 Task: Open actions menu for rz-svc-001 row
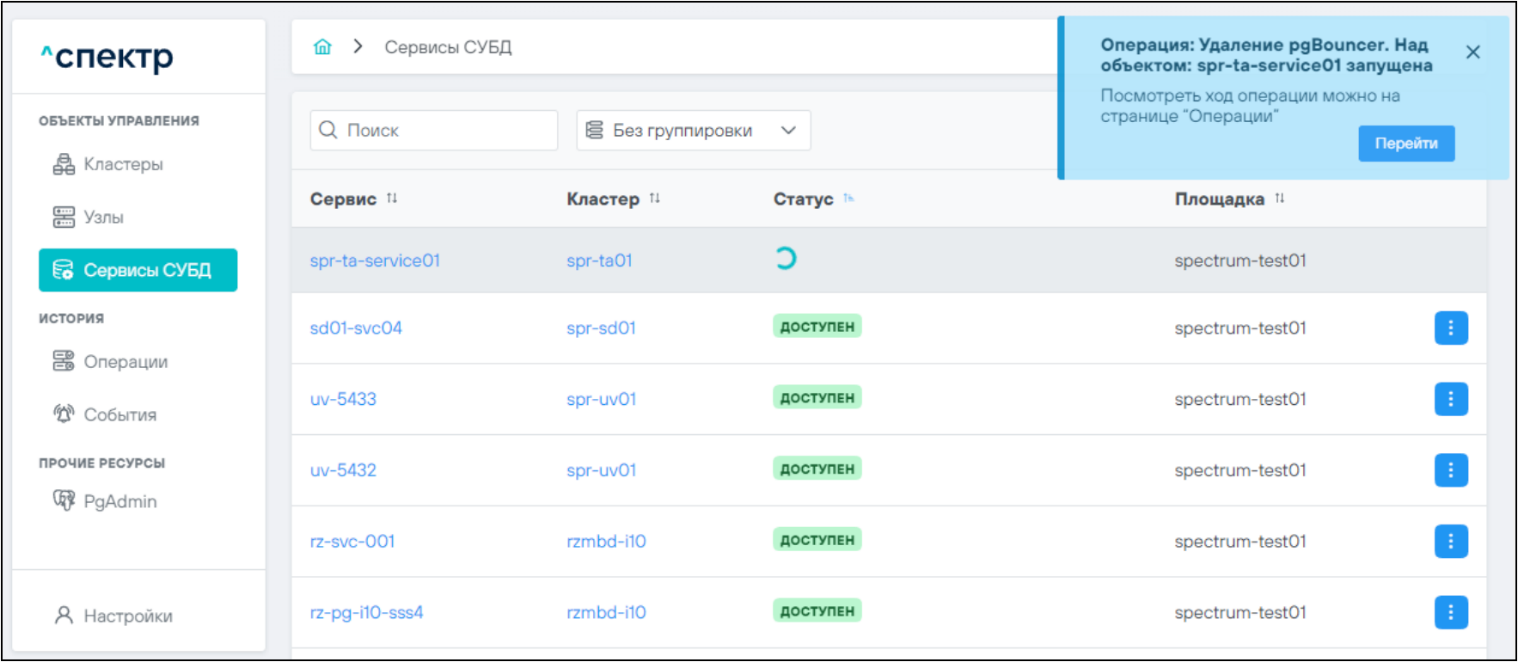tap(1450, 541)
